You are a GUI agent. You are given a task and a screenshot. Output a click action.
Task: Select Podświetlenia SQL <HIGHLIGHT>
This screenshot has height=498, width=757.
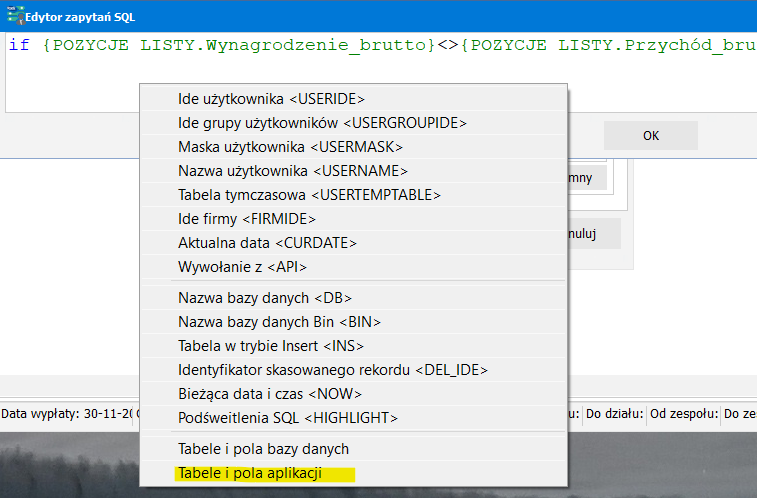tap(353, 418)
